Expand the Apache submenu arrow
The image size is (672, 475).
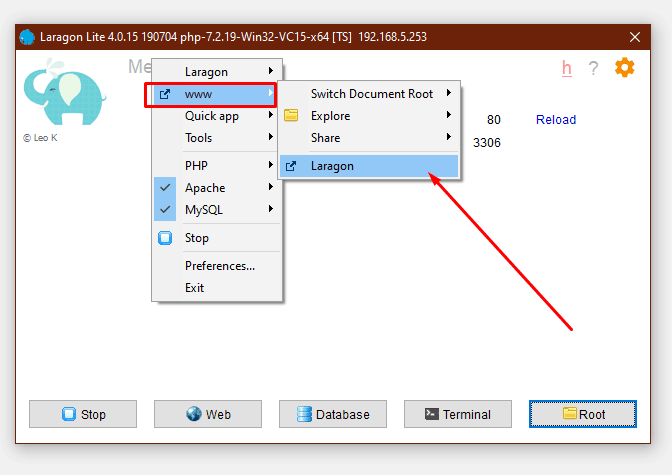271,186
